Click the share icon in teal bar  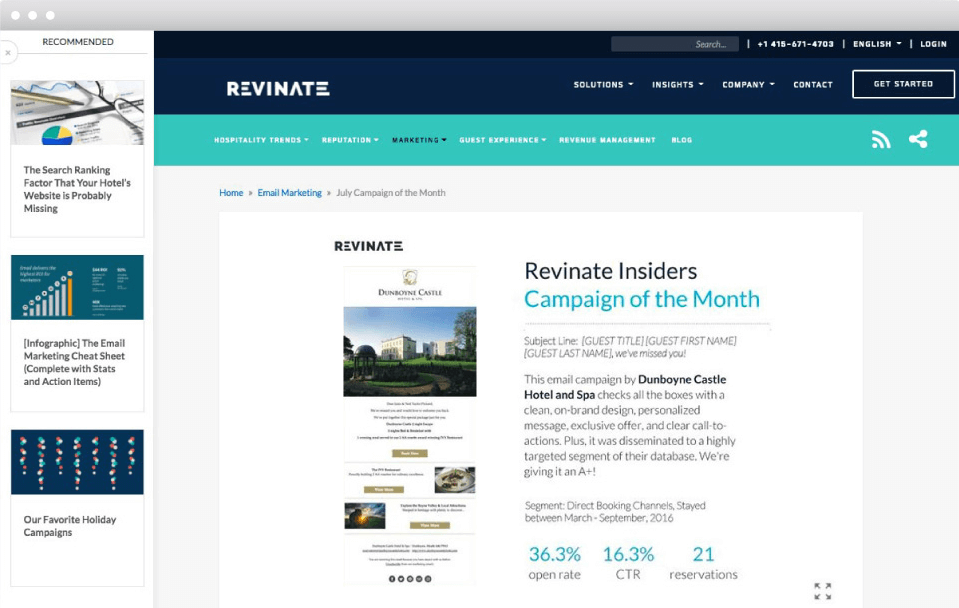click(x=918, y=139)
